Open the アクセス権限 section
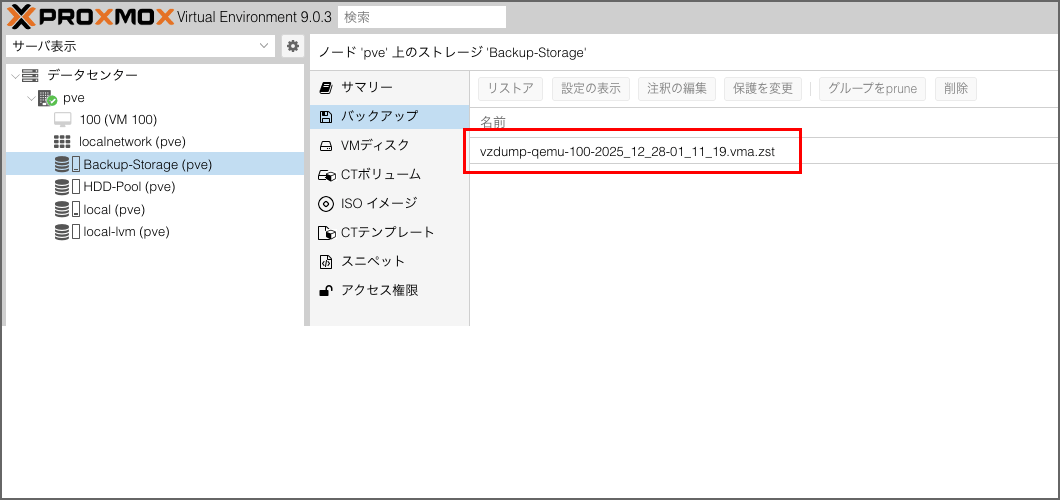The width and height of the screenshot is (1060, 500). [379, 291]
